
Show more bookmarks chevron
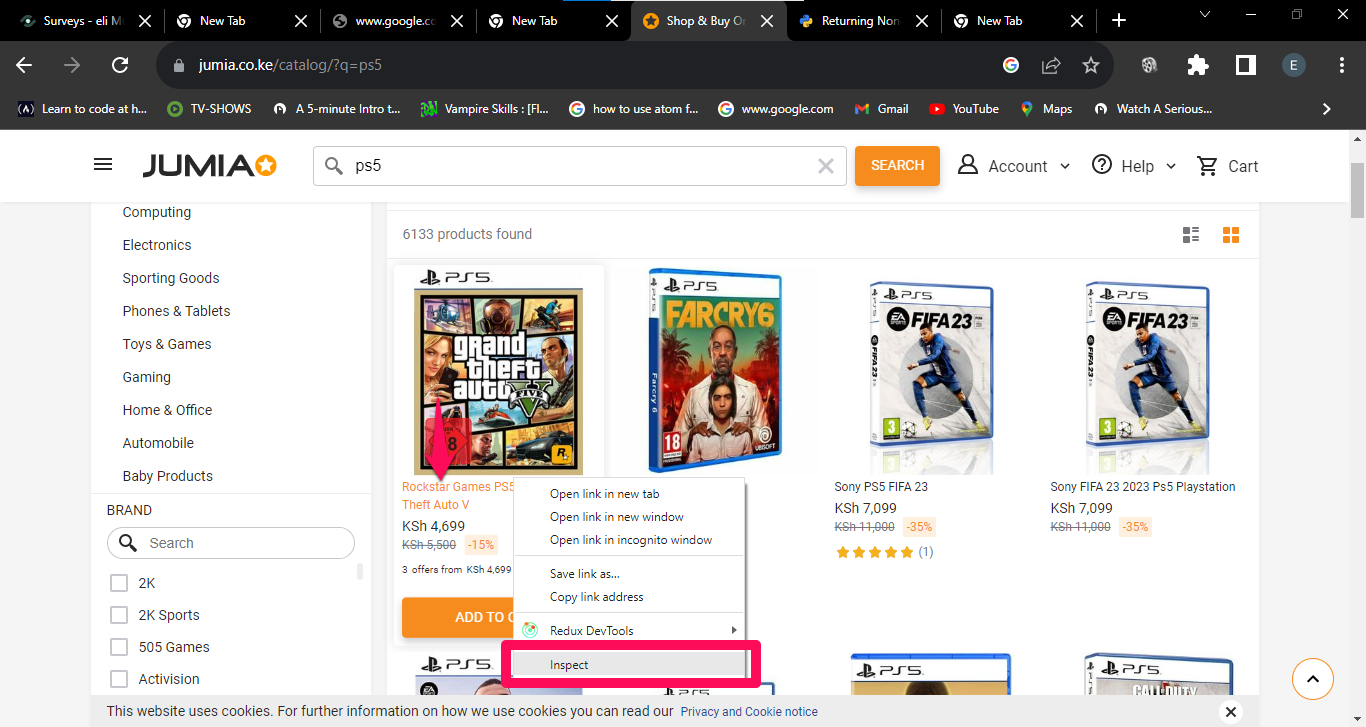click(x=1327, y=109)
